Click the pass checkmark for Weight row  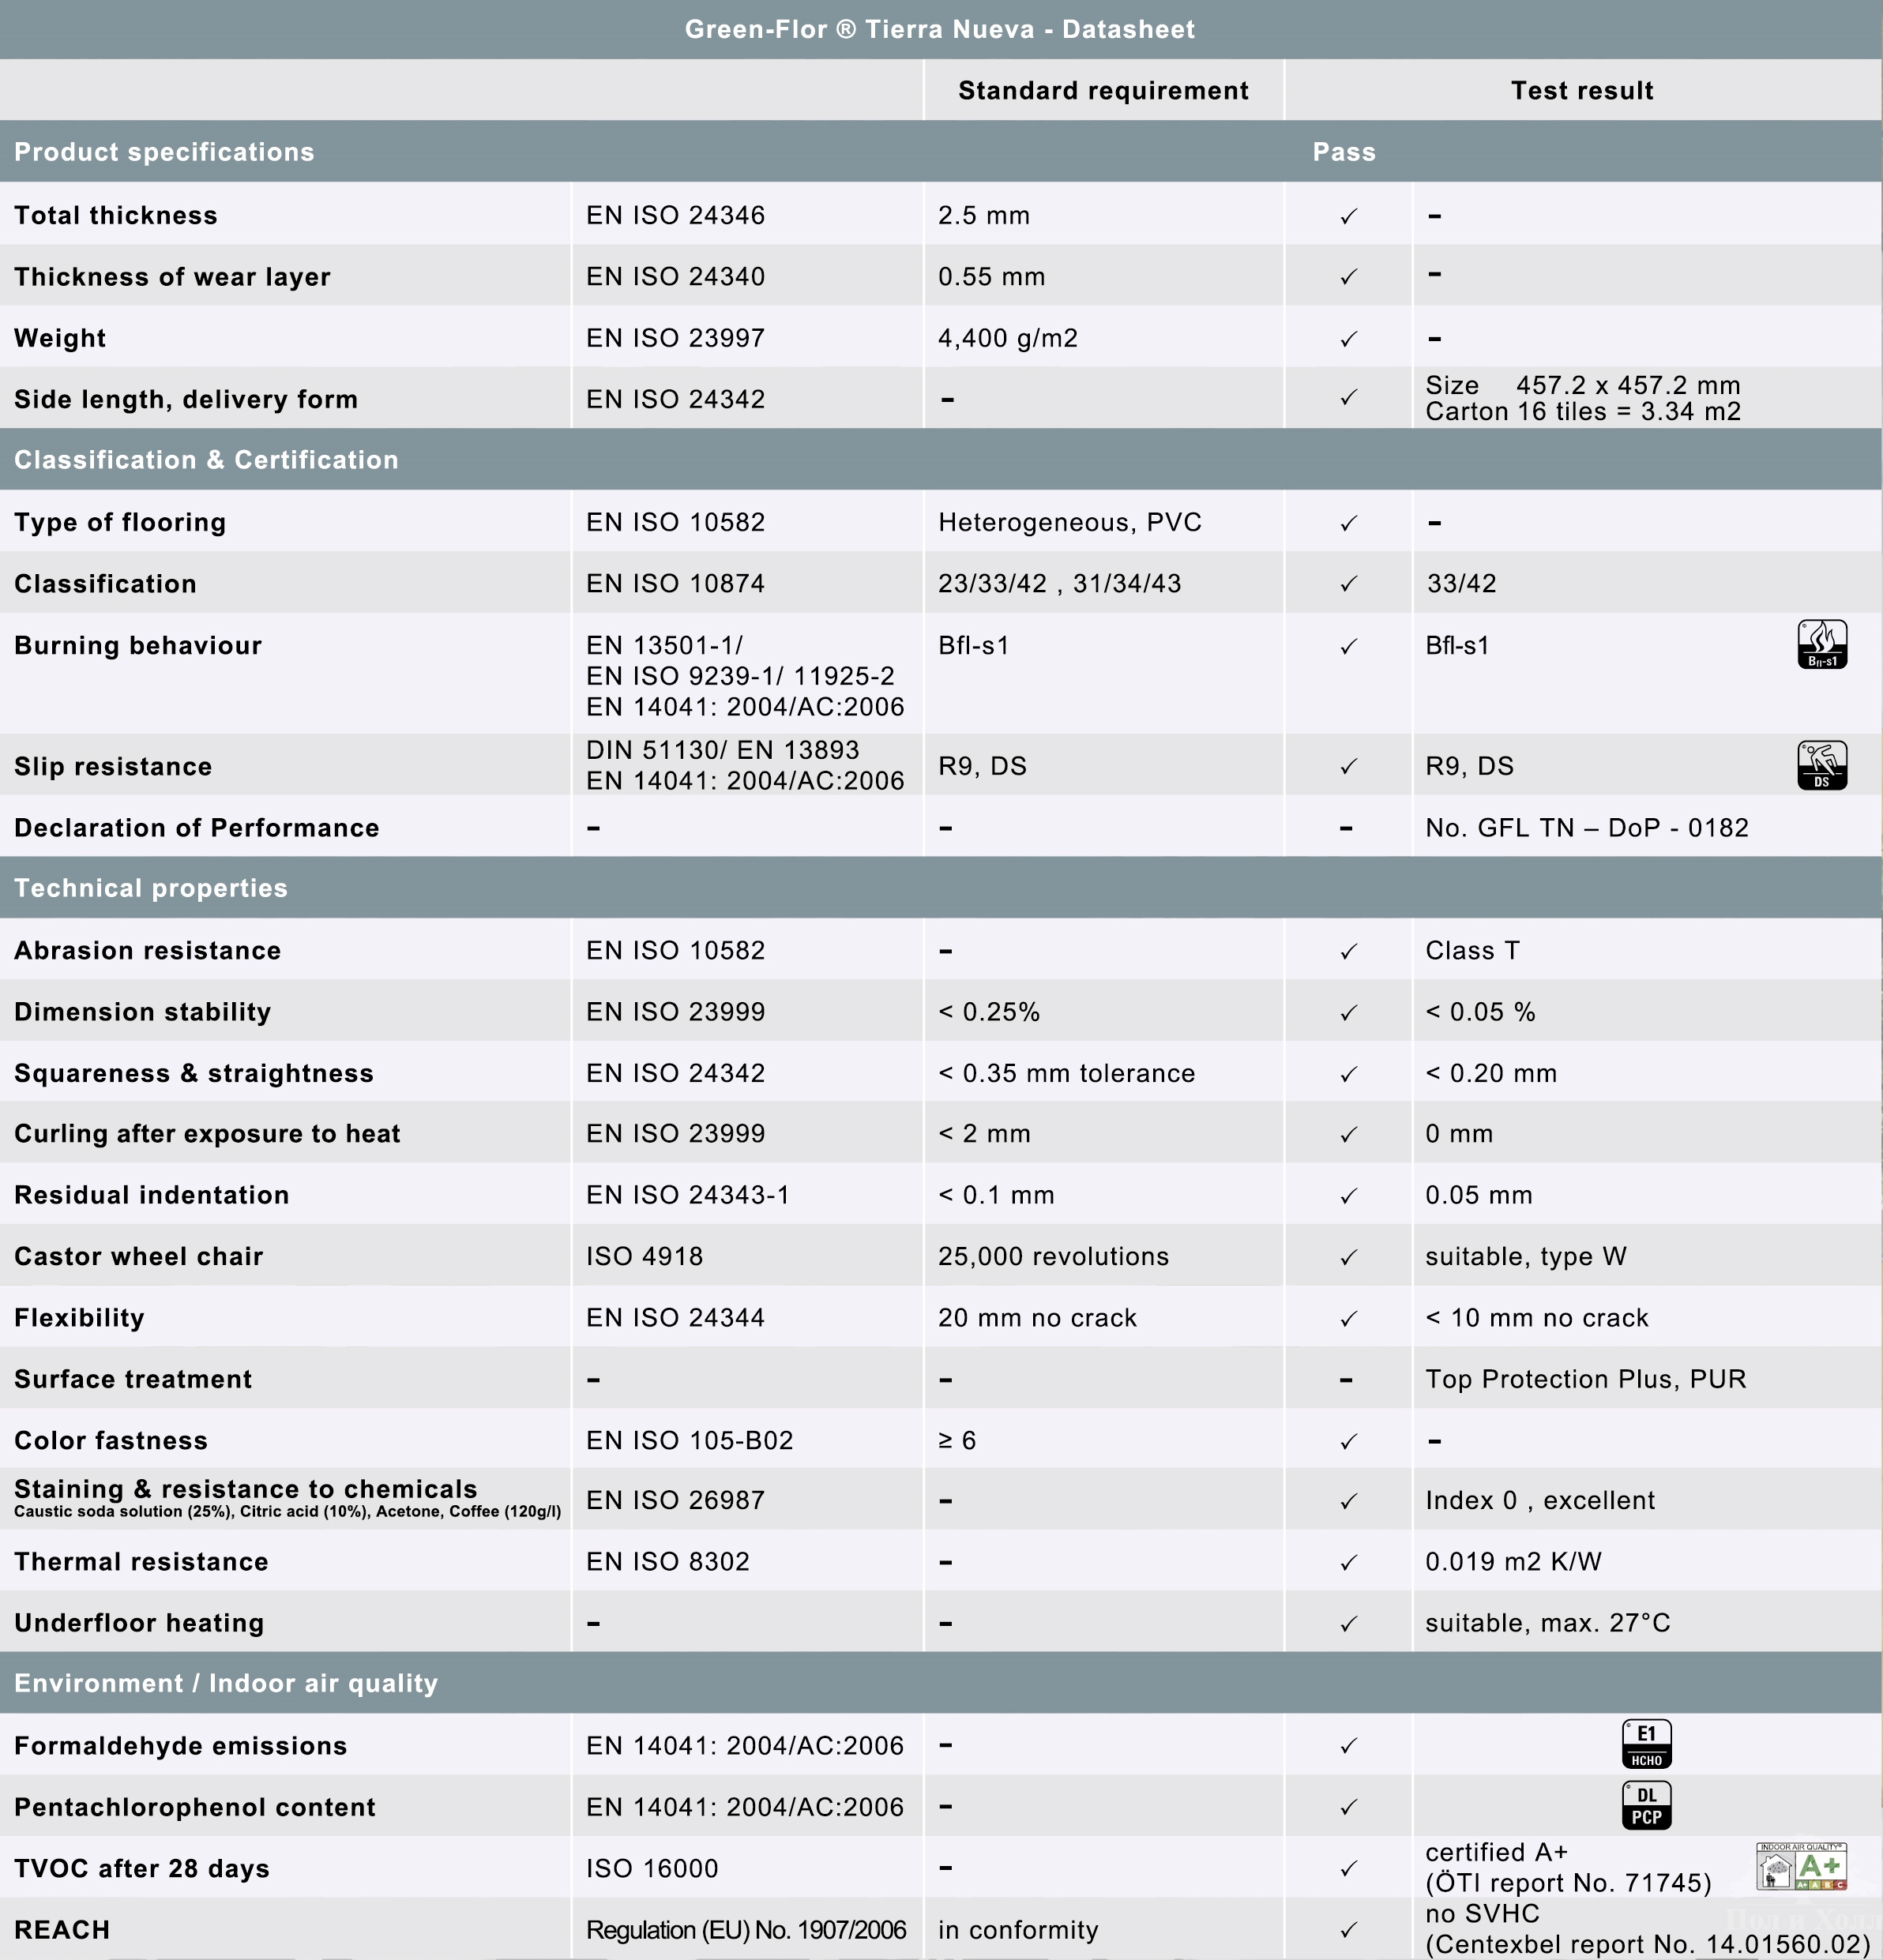1348,339
